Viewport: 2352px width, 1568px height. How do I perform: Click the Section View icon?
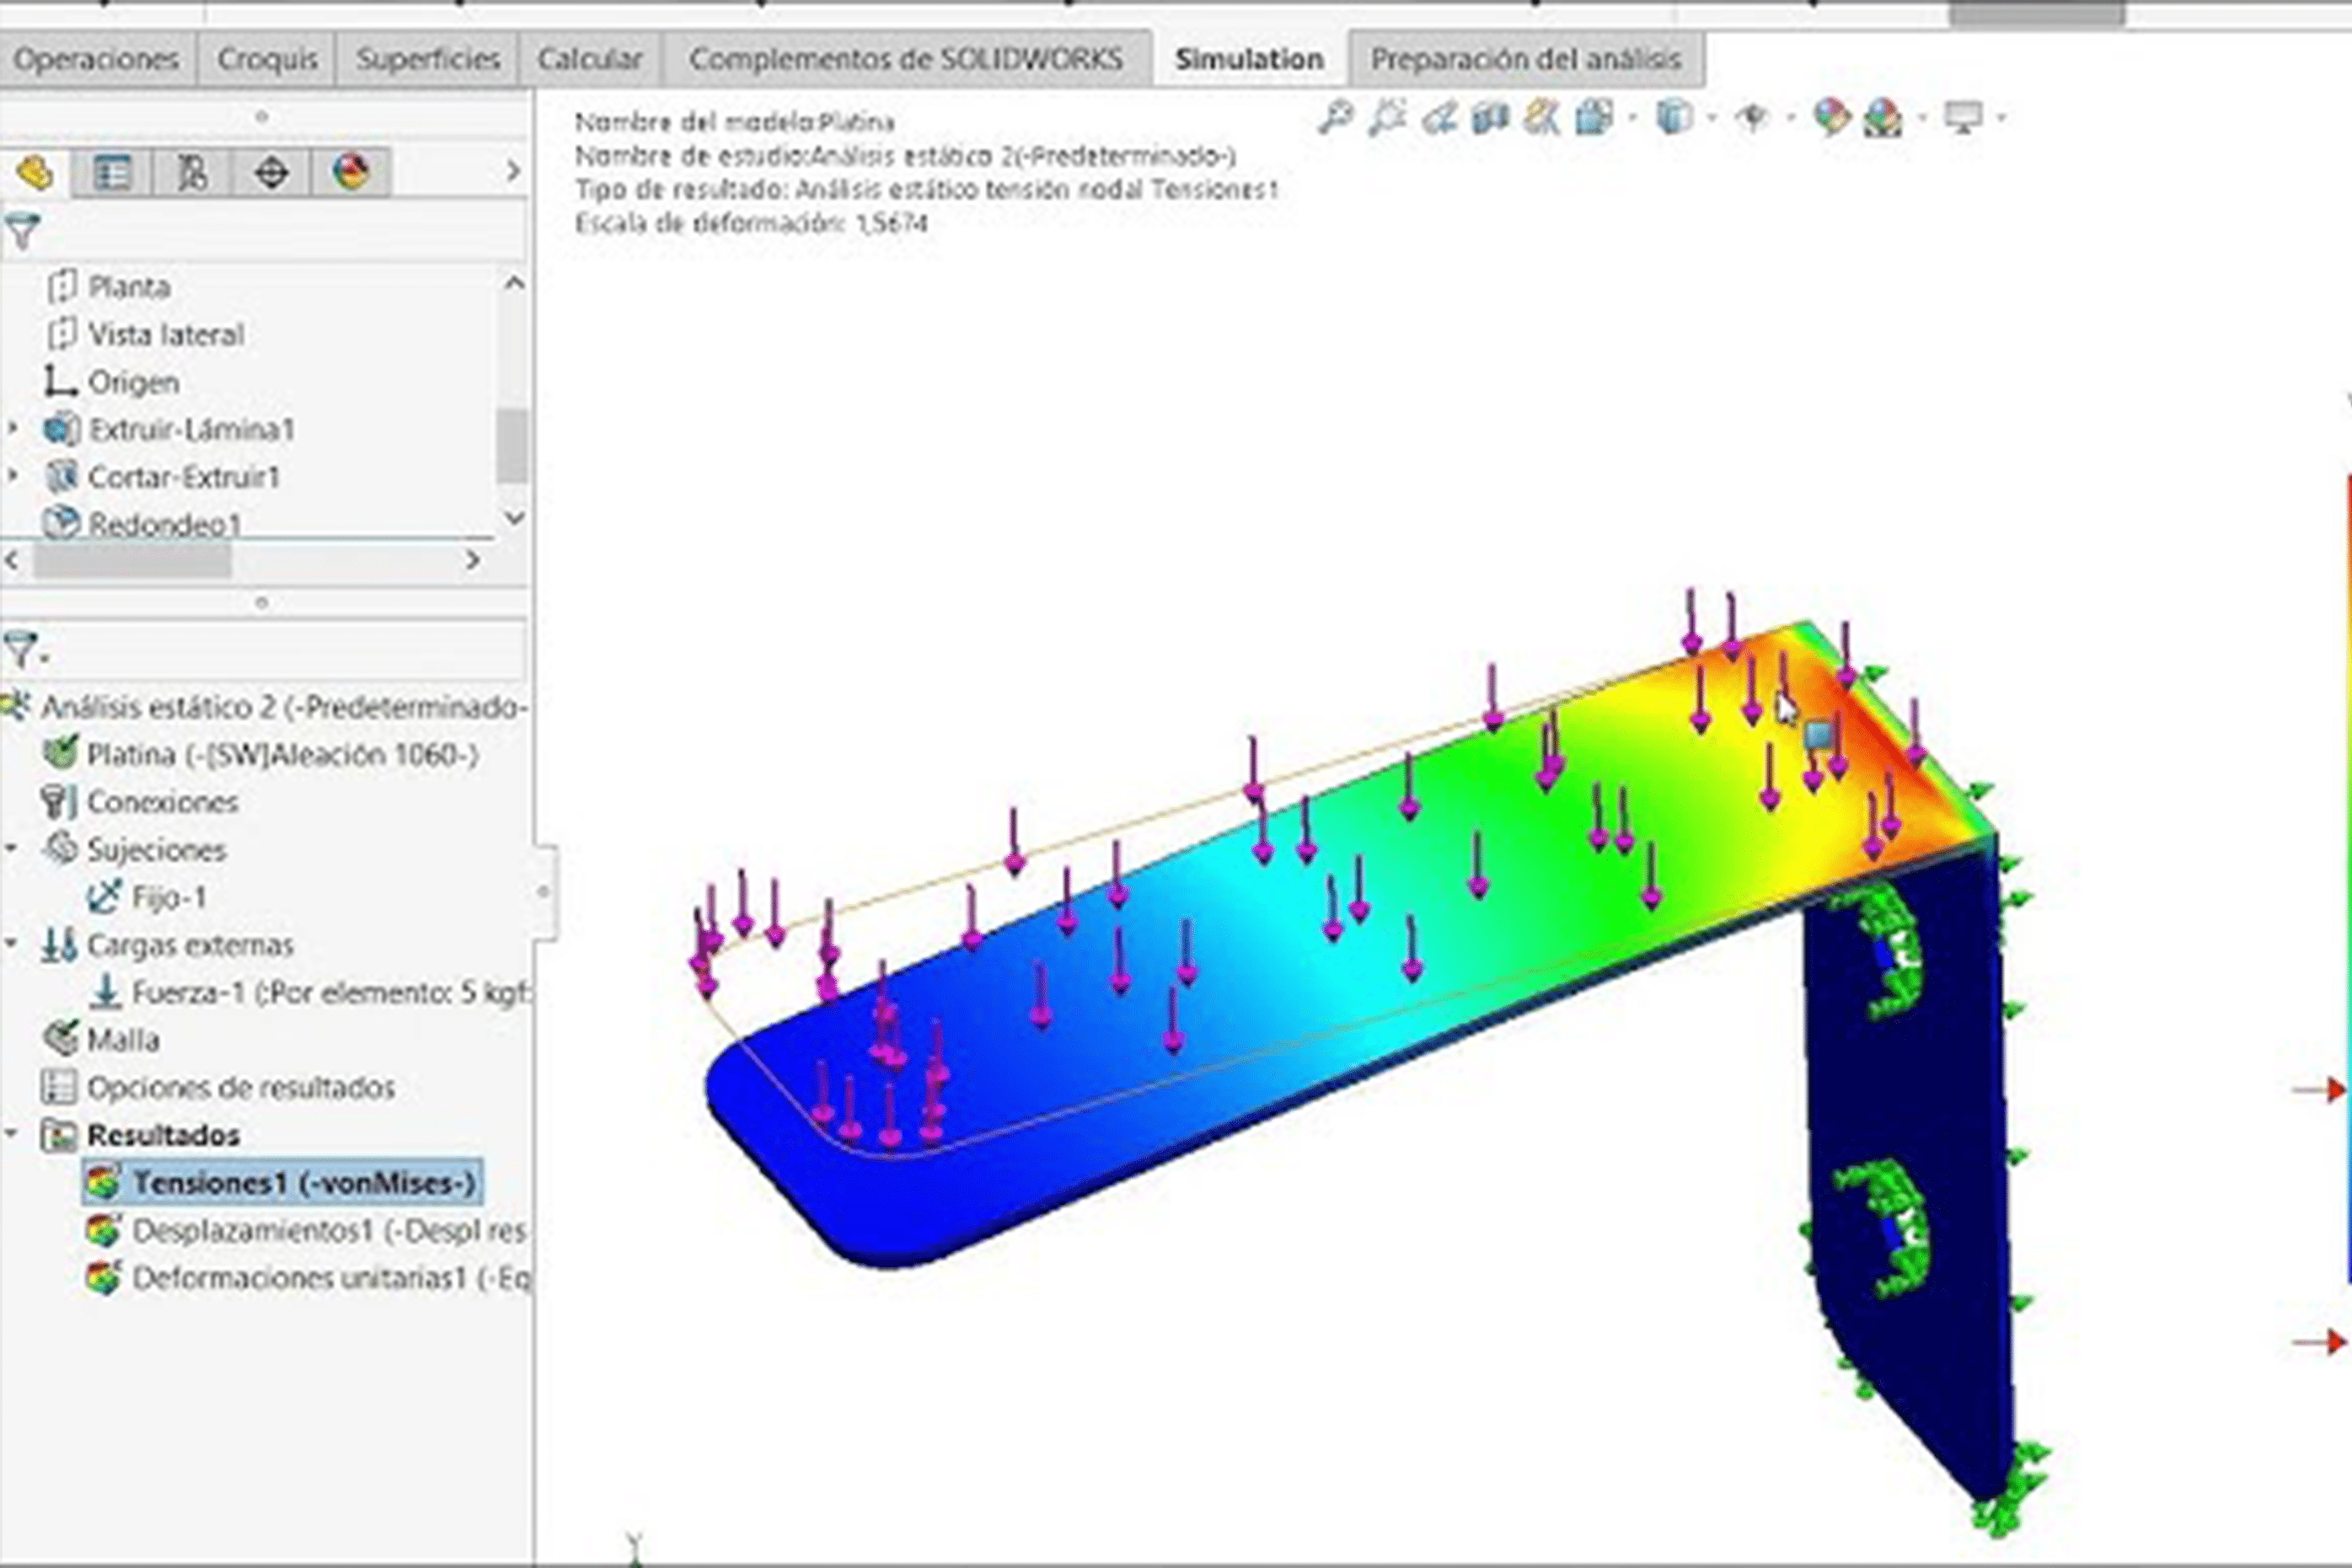coord(1490,119)
